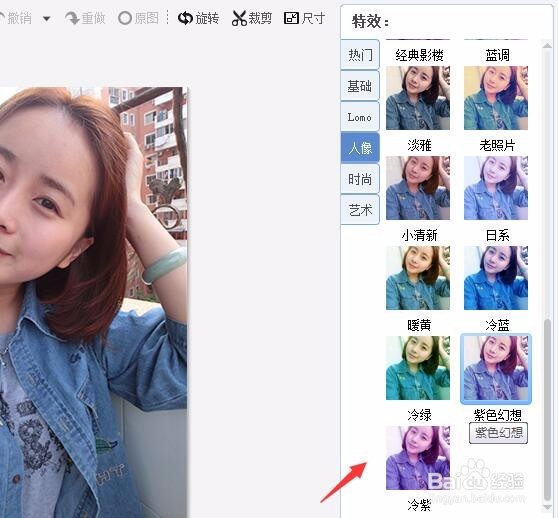Restore the 原图 original image
558x518 pixels.
[x=138, y=18]
